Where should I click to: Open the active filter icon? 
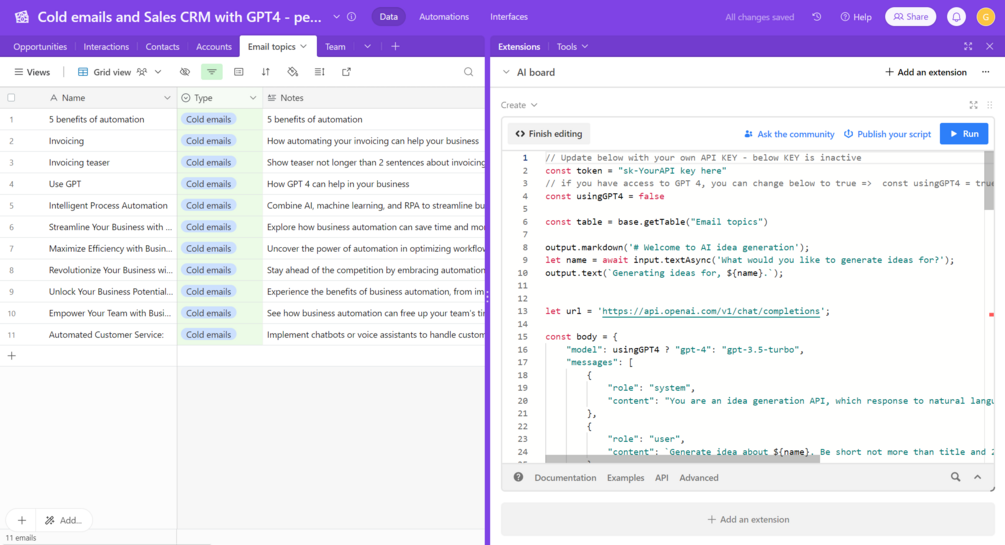coord(212,72)
